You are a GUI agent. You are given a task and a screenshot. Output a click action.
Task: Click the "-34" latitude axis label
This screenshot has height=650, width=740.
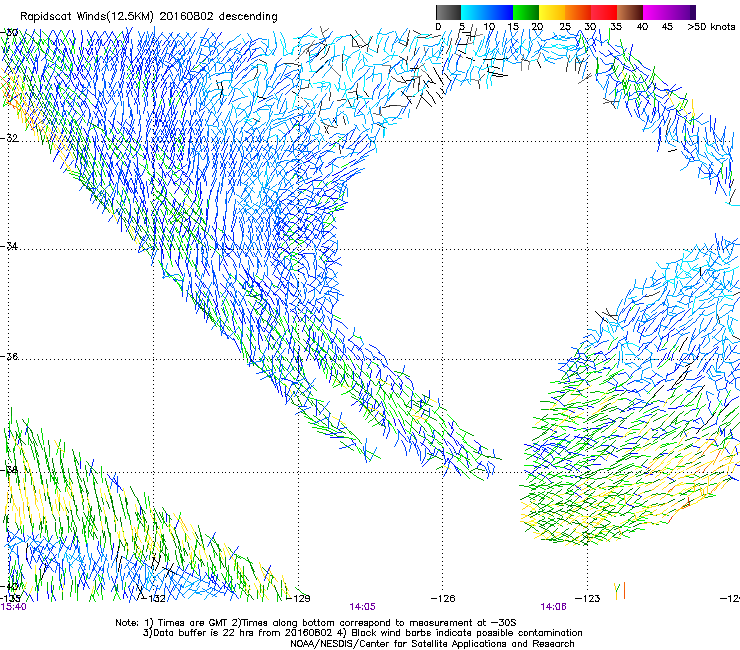pyautogui.click(x=9, y=246)
